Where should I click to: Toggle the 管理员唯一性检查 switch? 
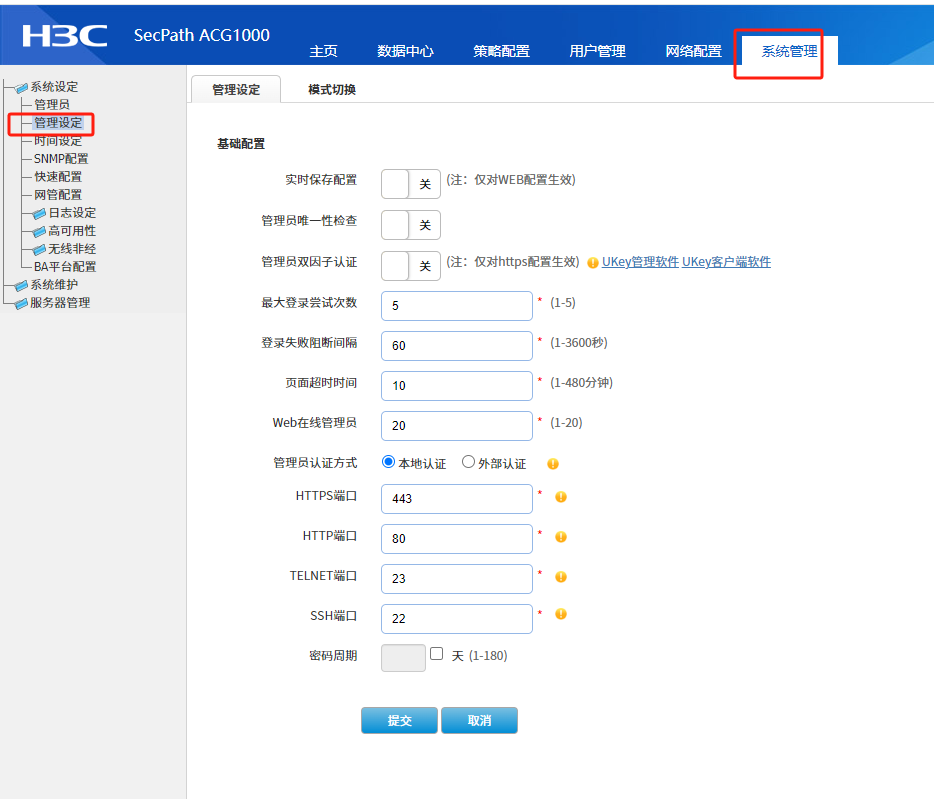coord(410,225)
